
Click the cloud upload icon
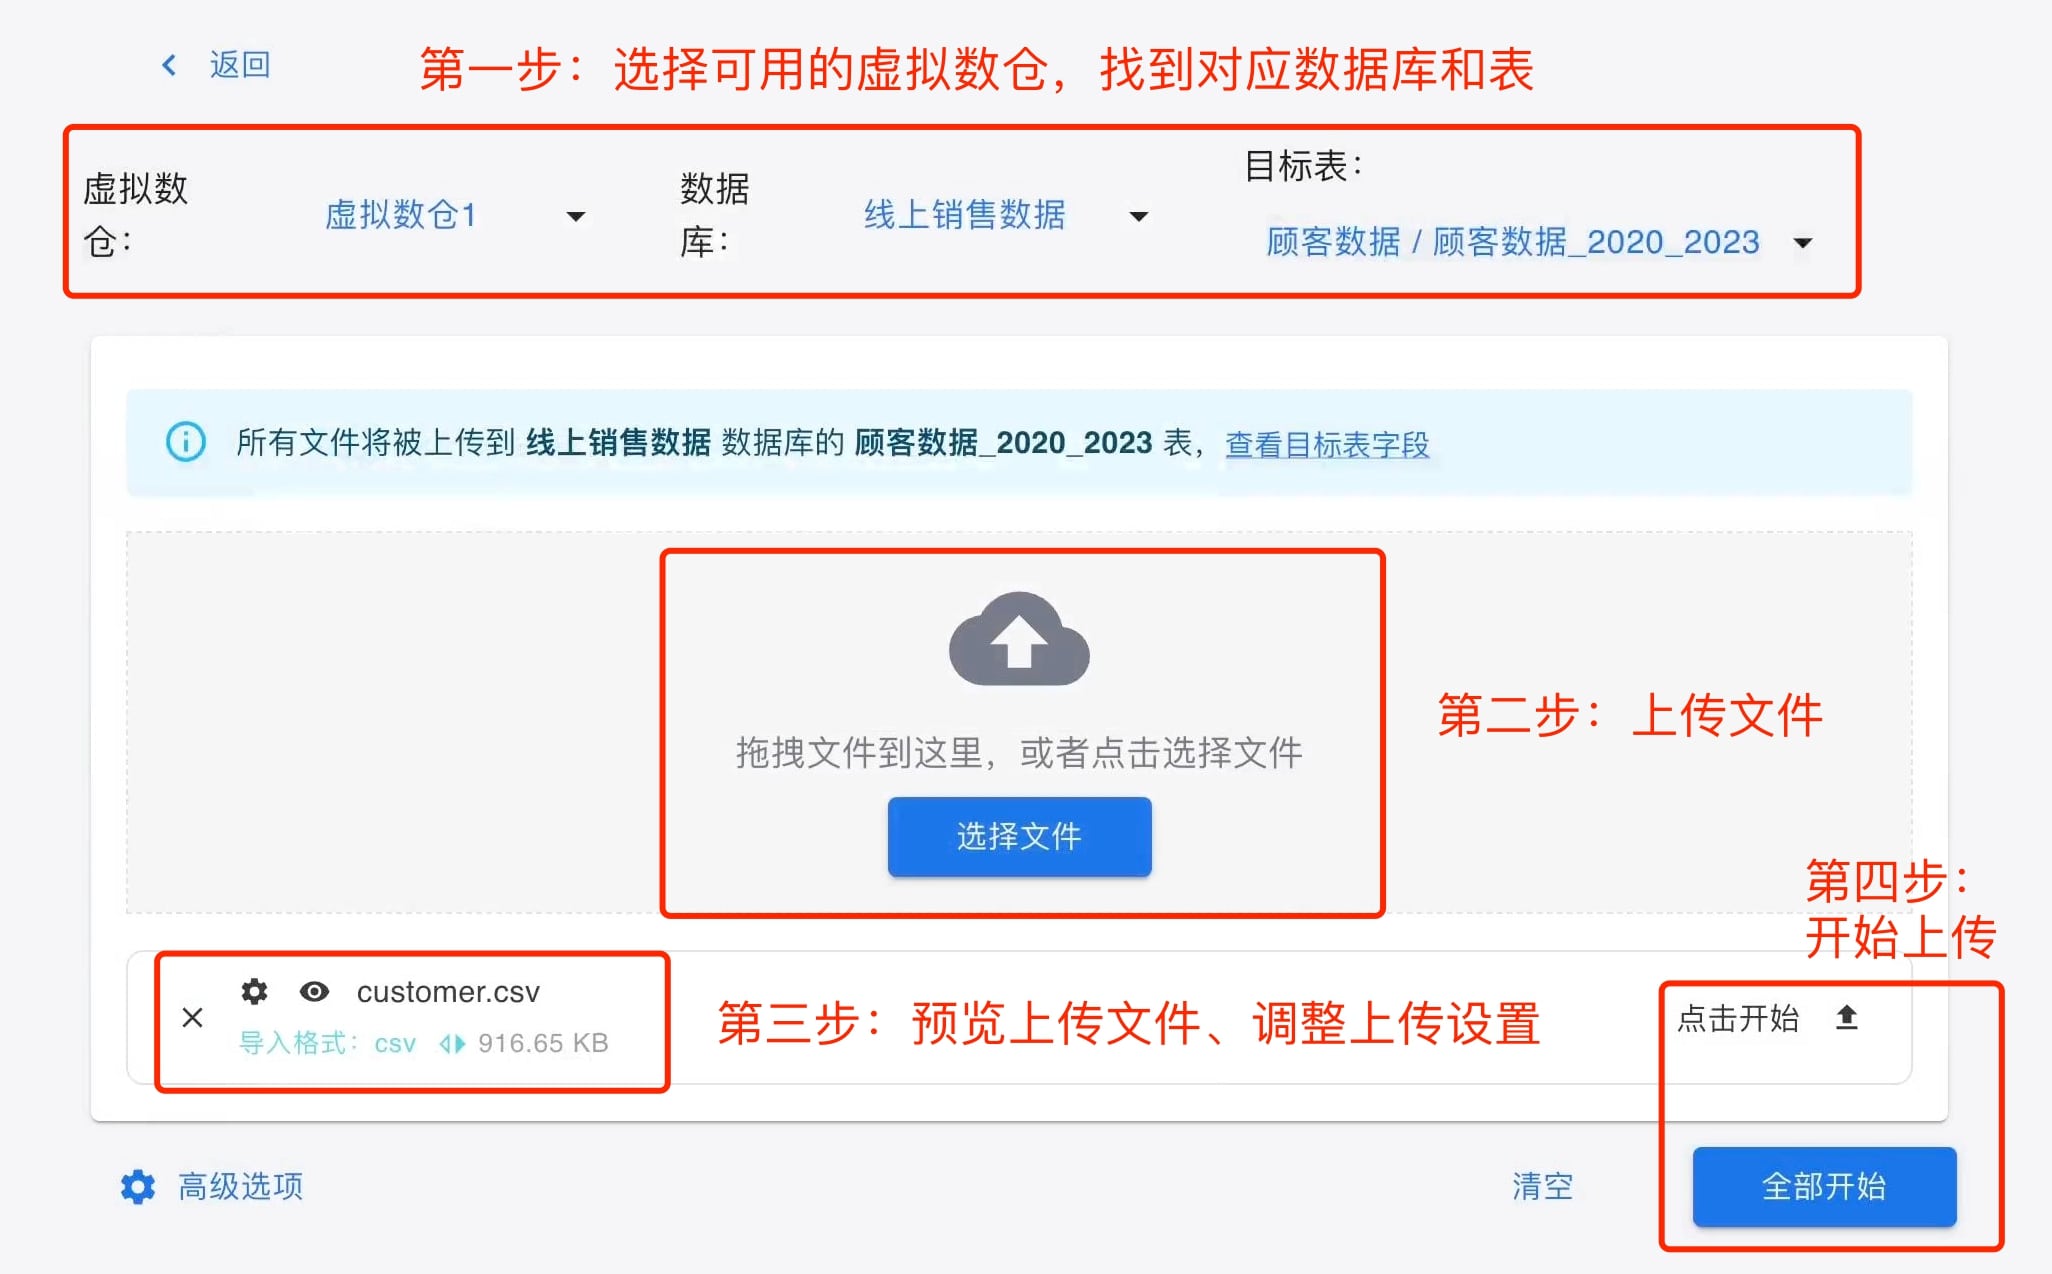click(1018, 640)
